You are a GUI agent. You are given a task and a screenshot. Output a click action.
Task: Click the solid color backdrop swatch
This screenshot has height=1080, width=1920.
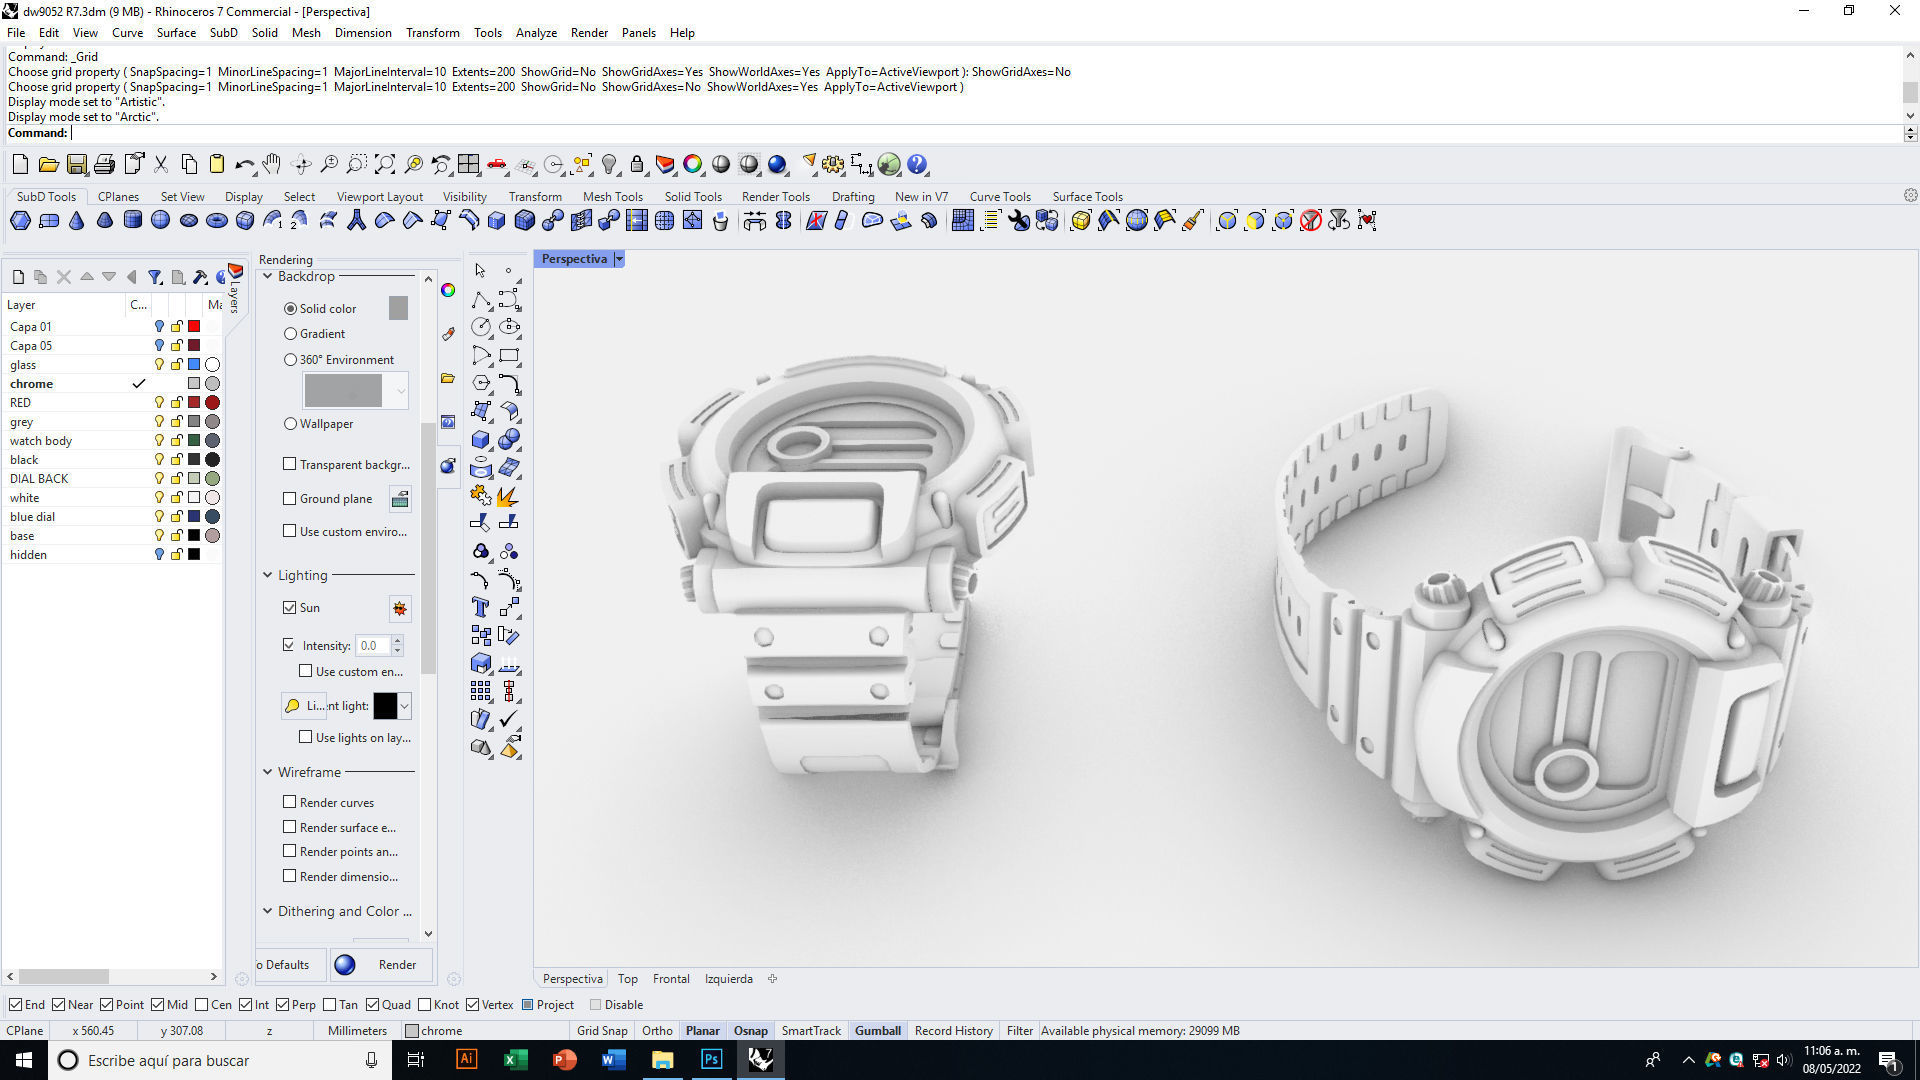[x=398, y=309]
